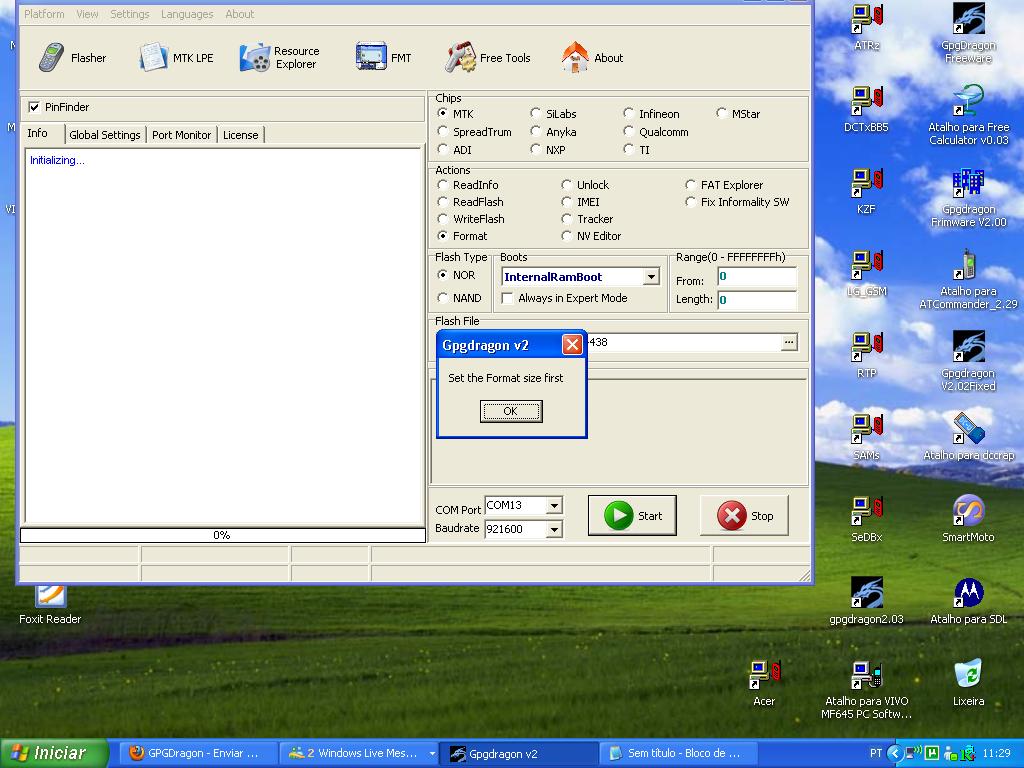Confirm the dialog with OK
1024x768 pixels.
tap(511, 411)
